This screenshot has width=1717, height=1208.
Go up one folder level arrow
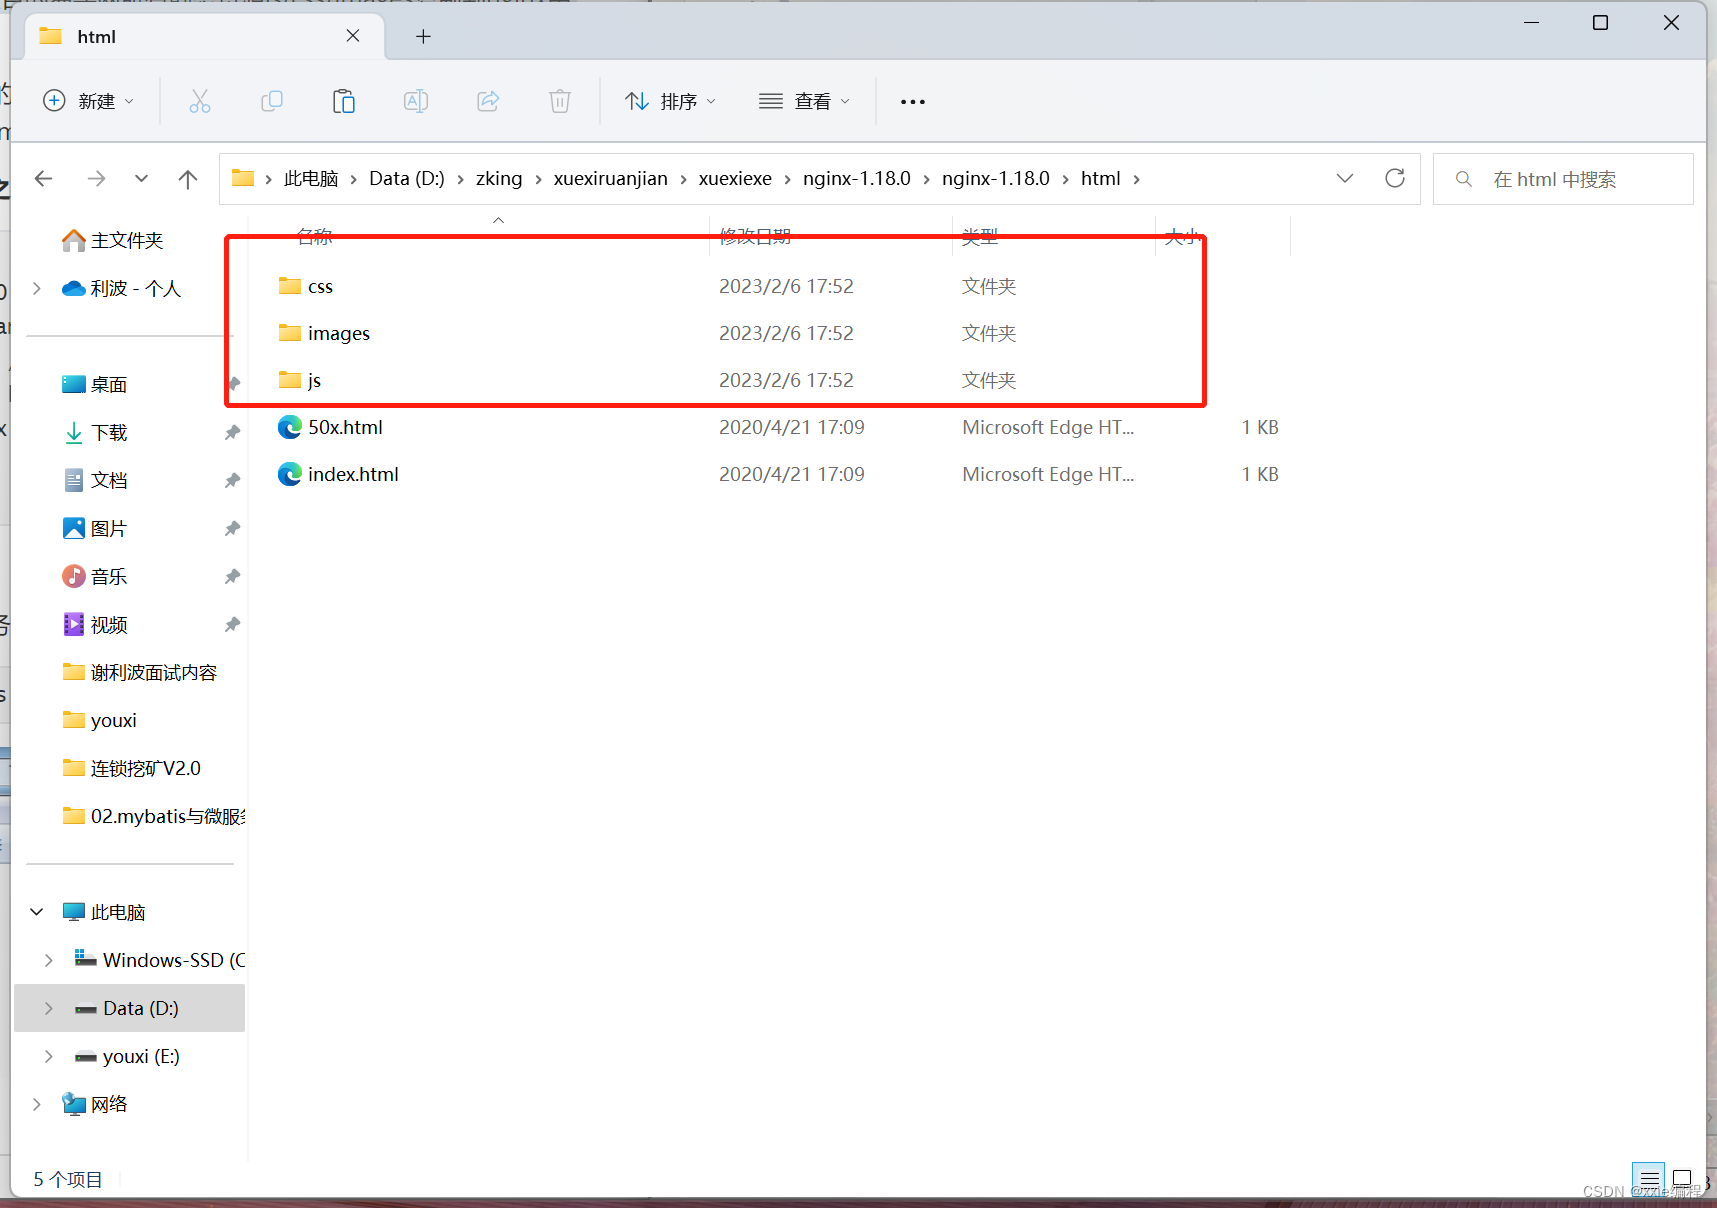click(187, 179)
